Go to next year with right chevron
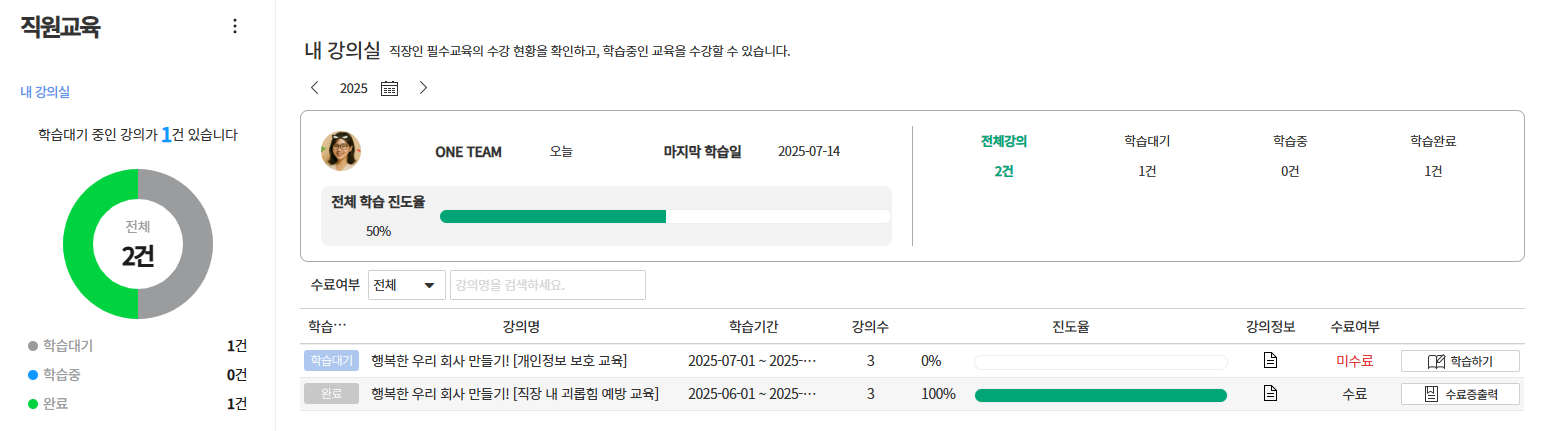Image resolution: width=1546 pixels, height=431 pixels. [423, 88]
